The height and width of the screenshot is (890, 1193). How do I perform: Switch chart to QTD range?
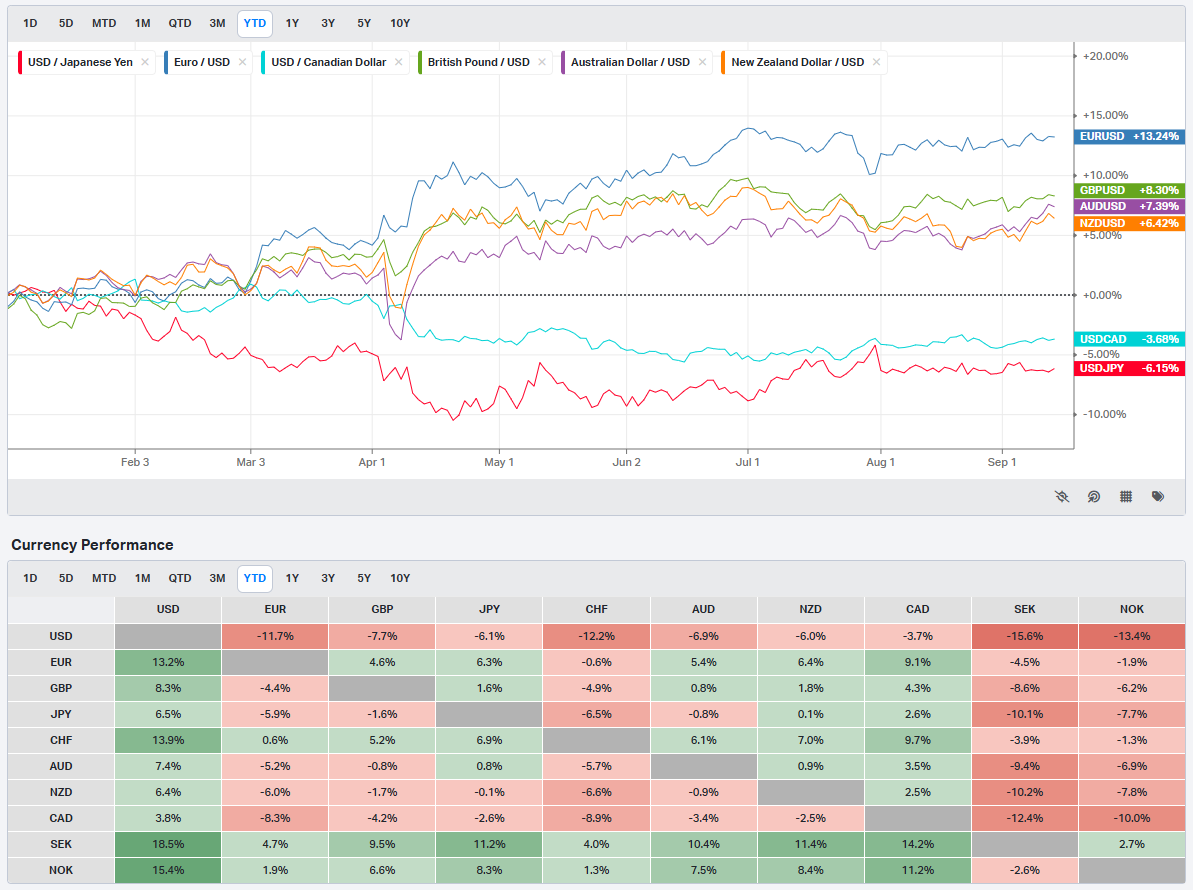[x=180, y=24]
